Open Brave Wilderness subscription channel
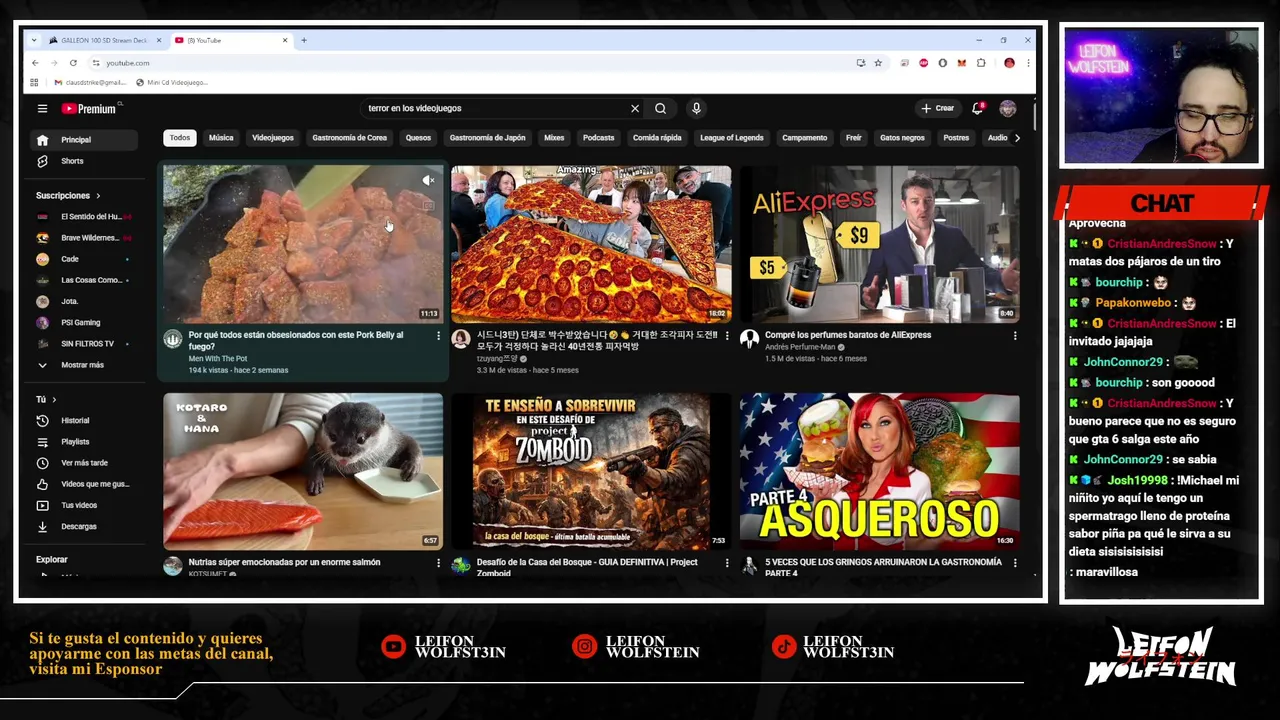Screen dimensions: 1280x720 [84, 238]
